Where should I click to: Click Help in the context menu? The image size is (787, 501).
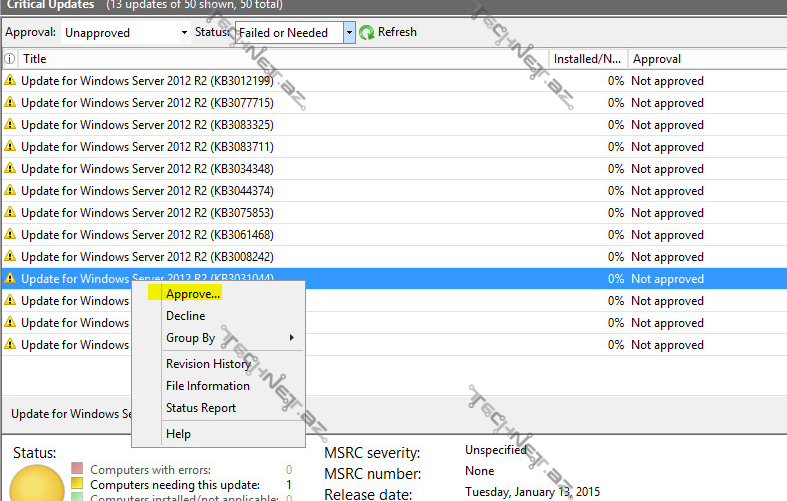click(x=178, y=434)
